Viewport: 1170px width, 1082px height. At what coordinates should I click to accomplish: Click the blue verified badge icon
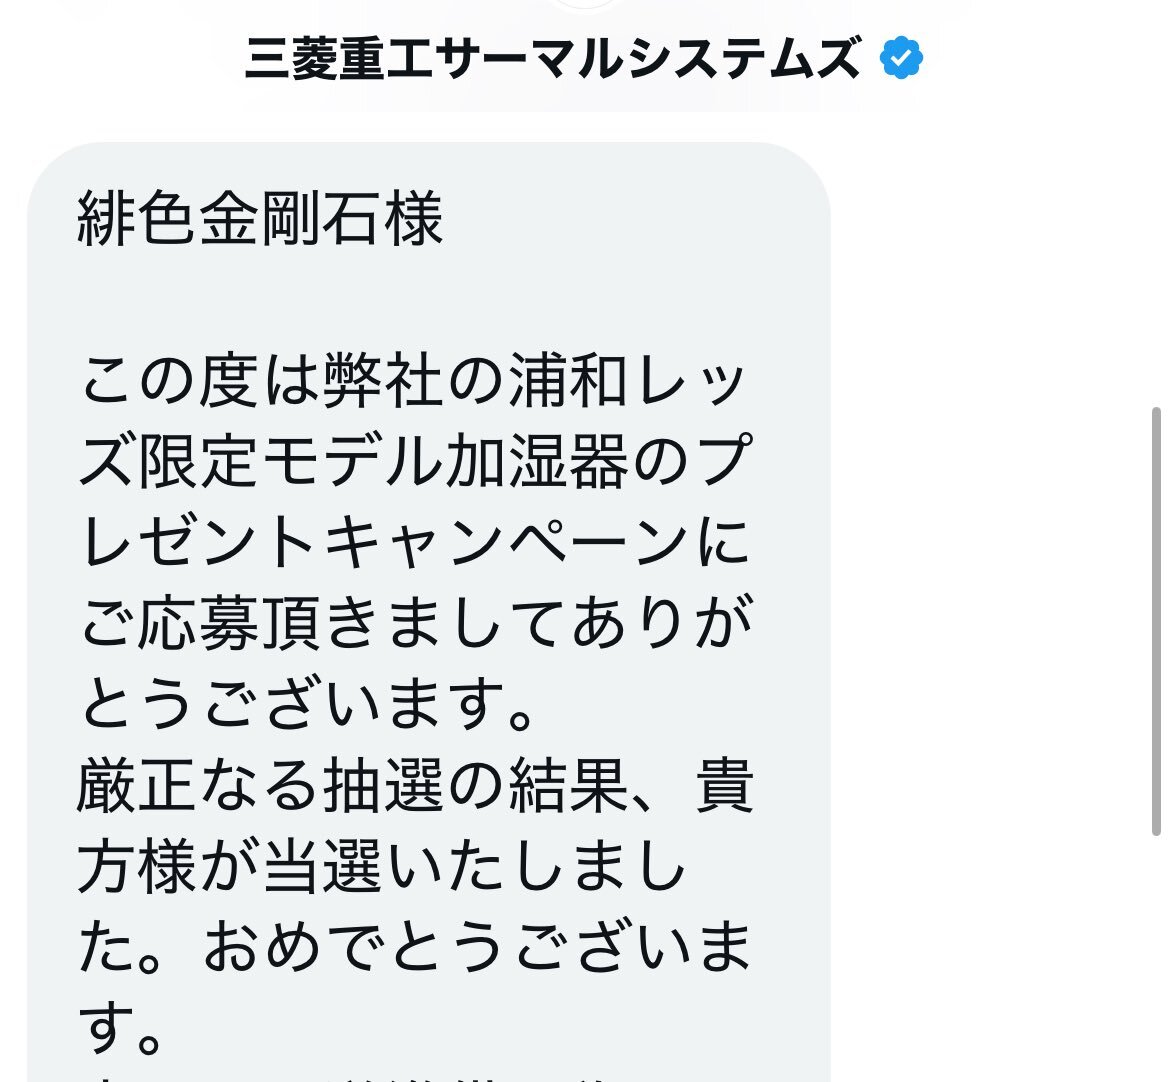901,57
